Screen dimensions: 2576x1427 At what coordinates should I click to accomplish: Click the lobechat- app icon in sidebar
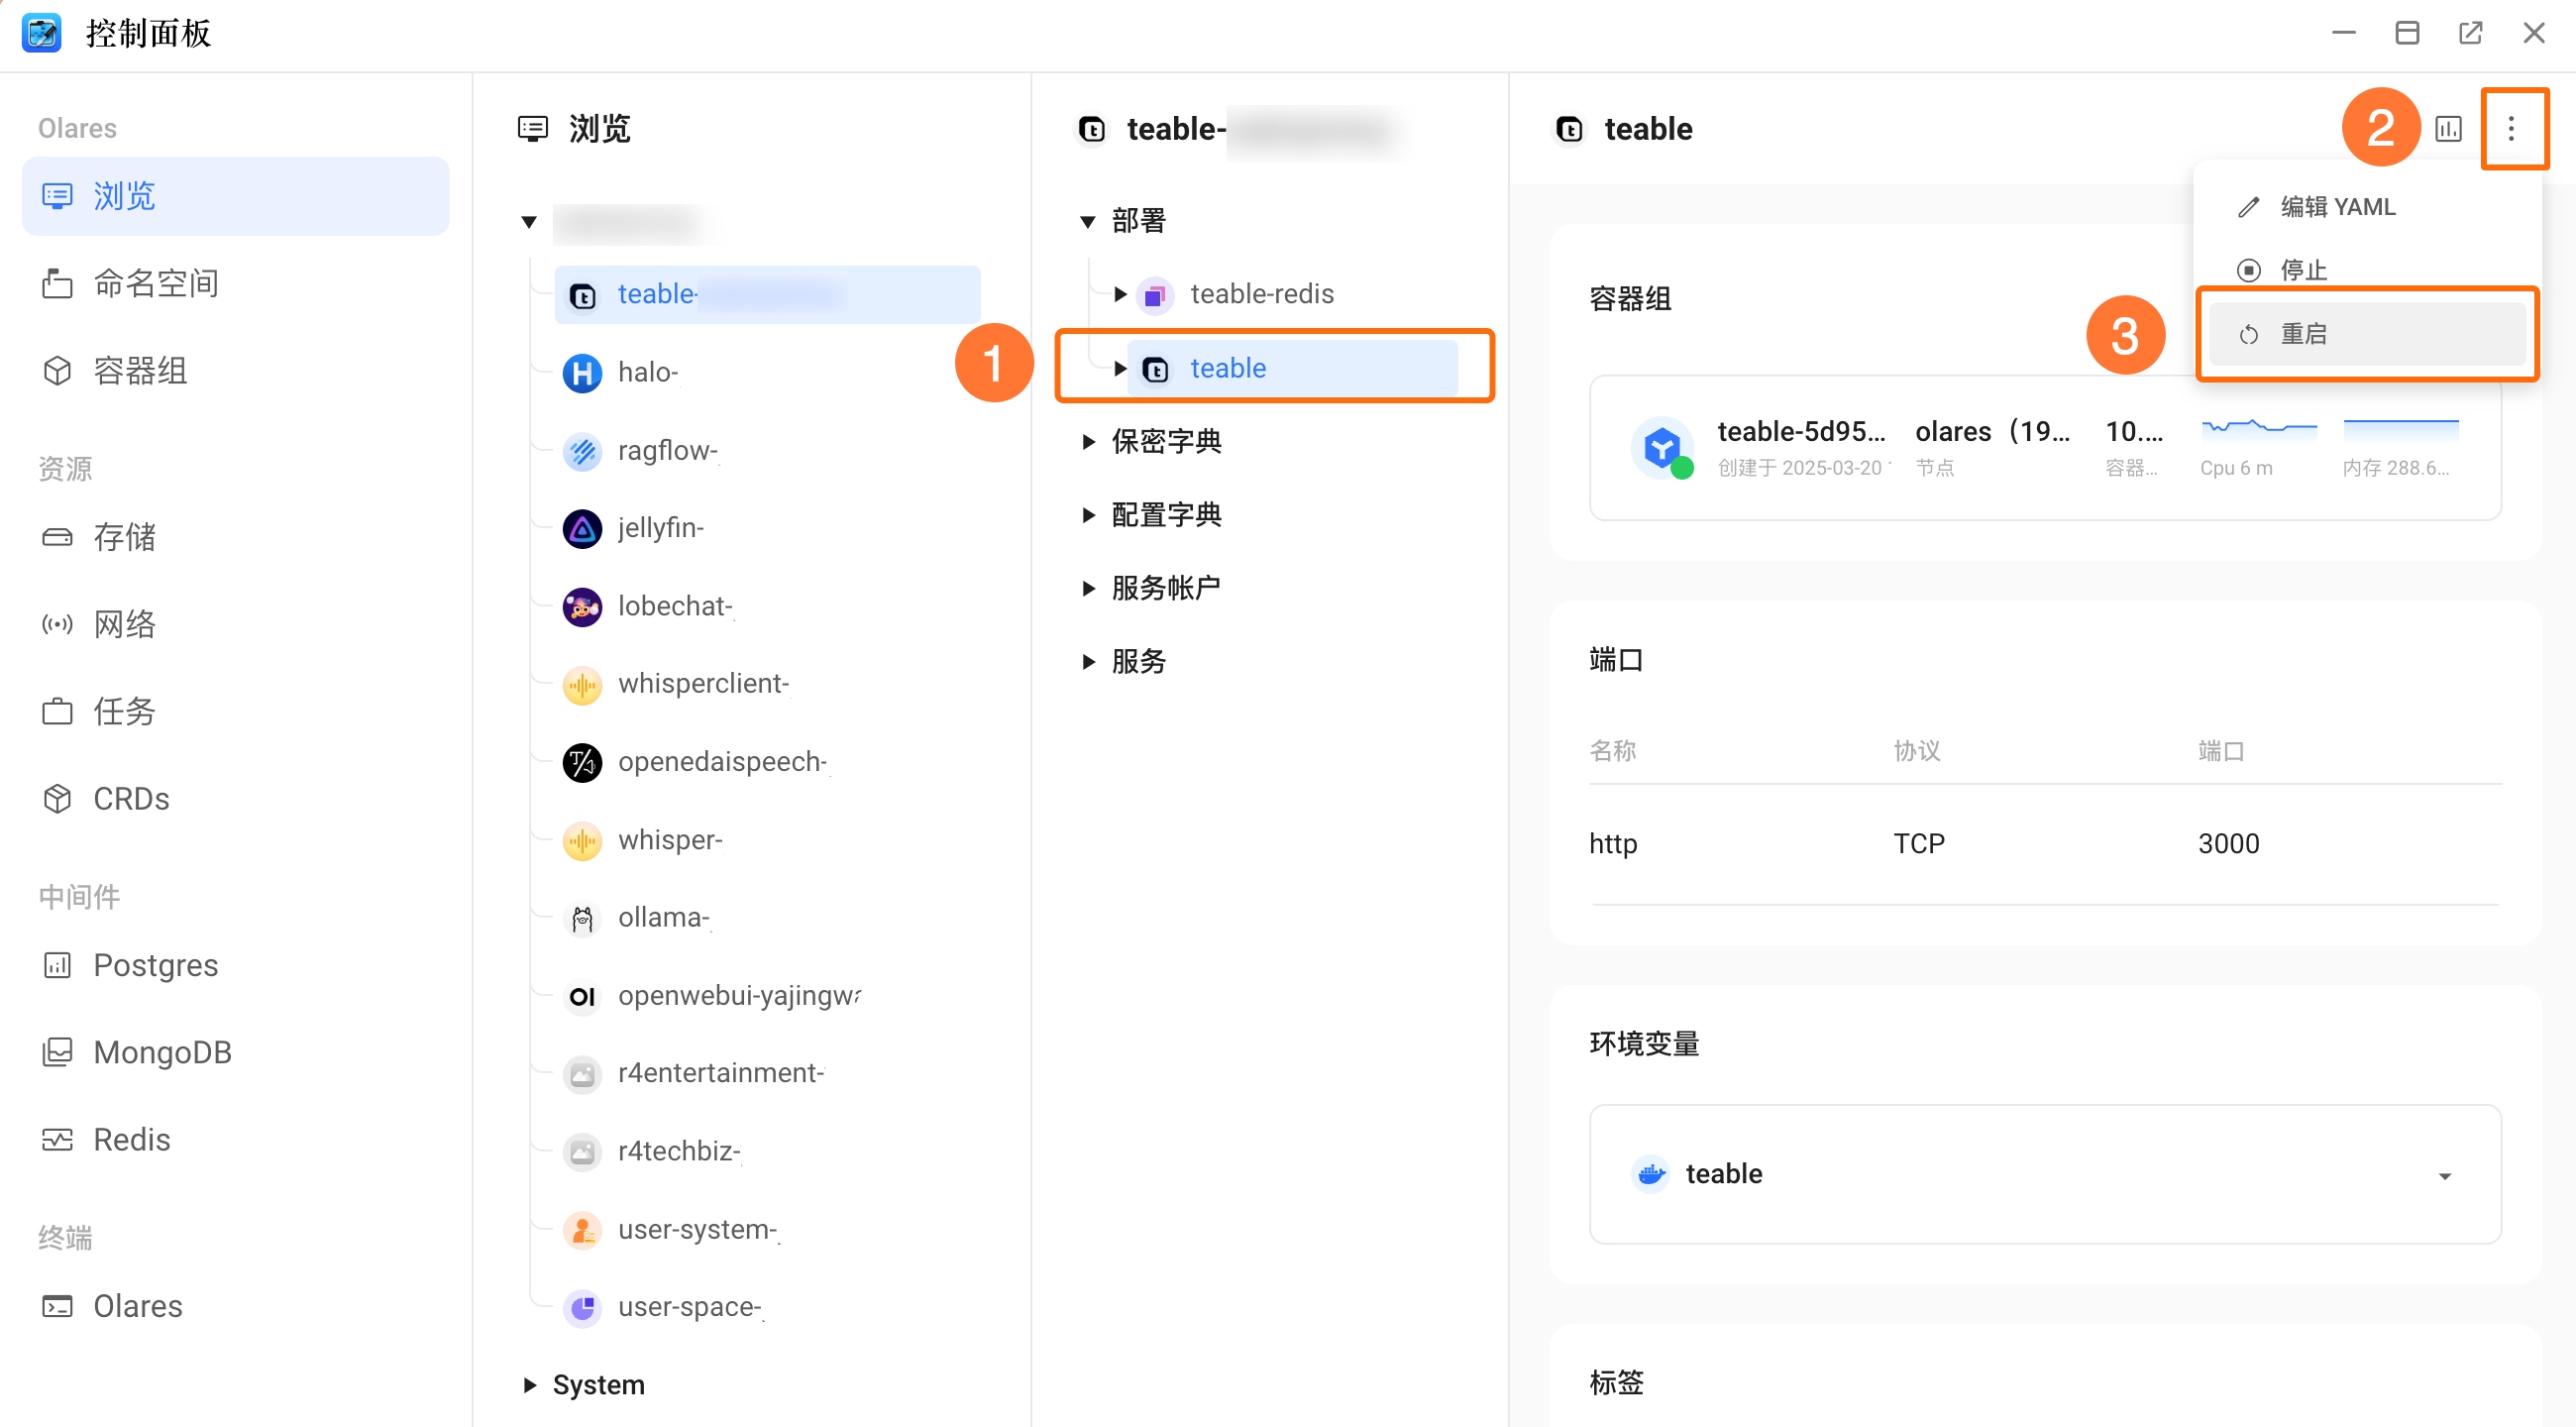[x=583, y=604]
